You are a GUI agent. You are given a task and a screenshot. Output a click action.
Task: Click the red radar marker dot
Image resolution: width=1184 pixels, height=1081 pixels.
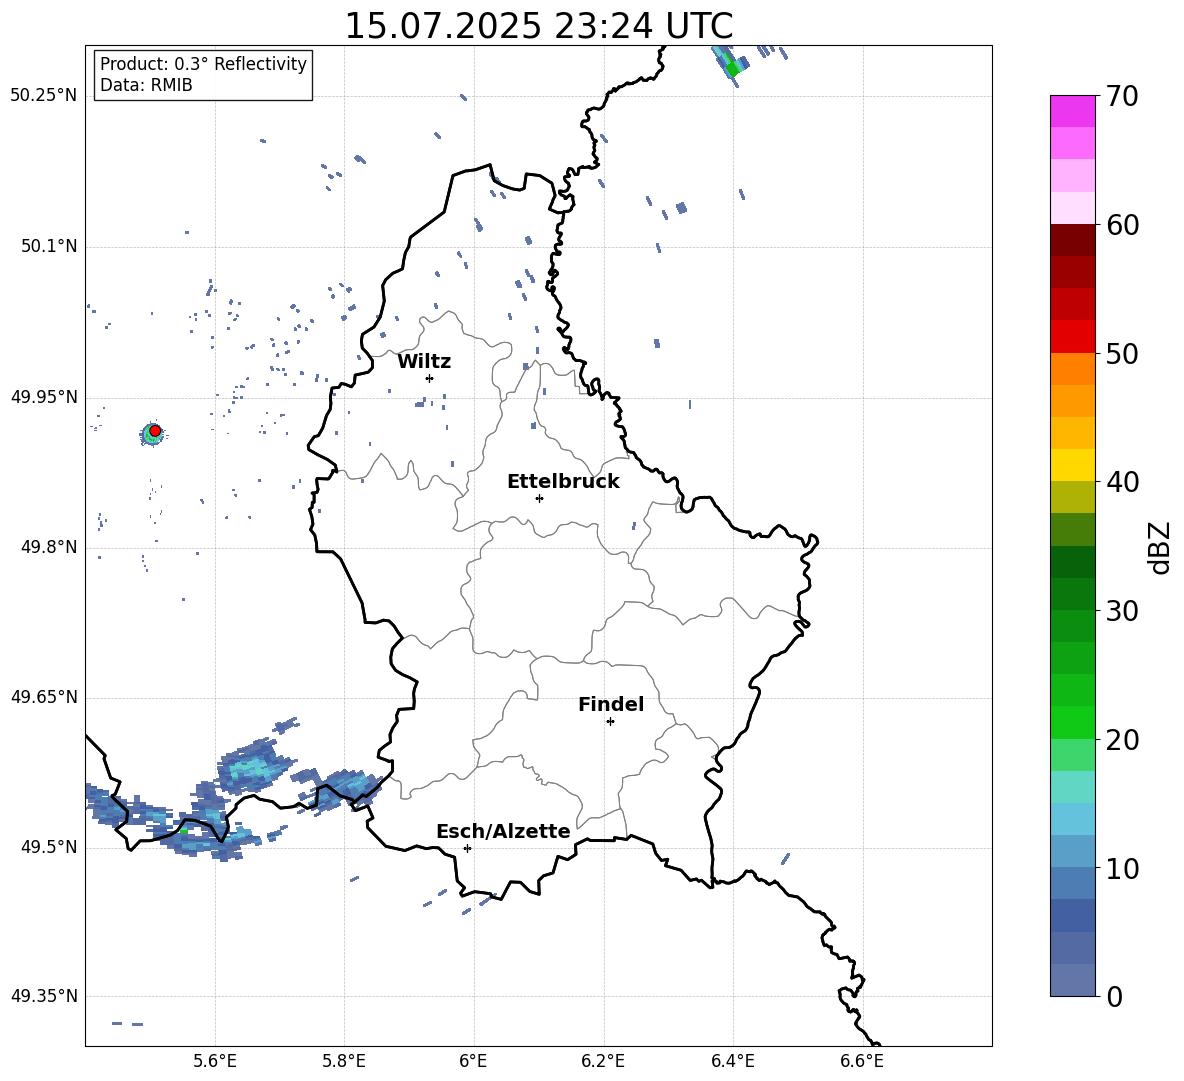point(155,430)
